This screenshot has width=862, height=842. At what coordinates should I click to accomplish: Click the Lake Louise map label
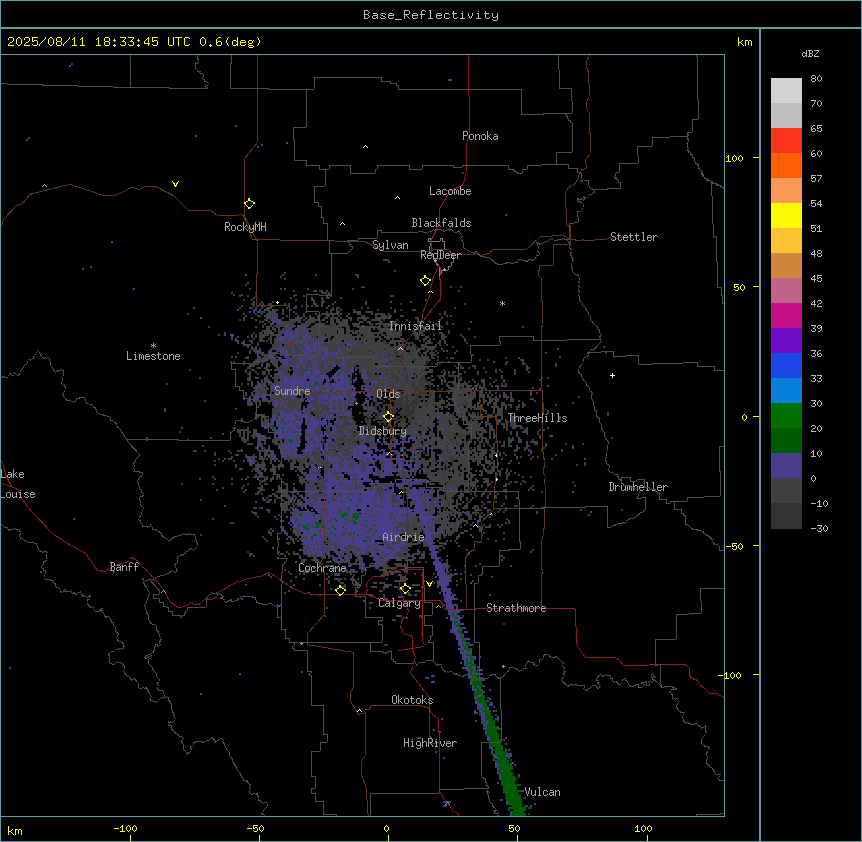coord(16,484)
